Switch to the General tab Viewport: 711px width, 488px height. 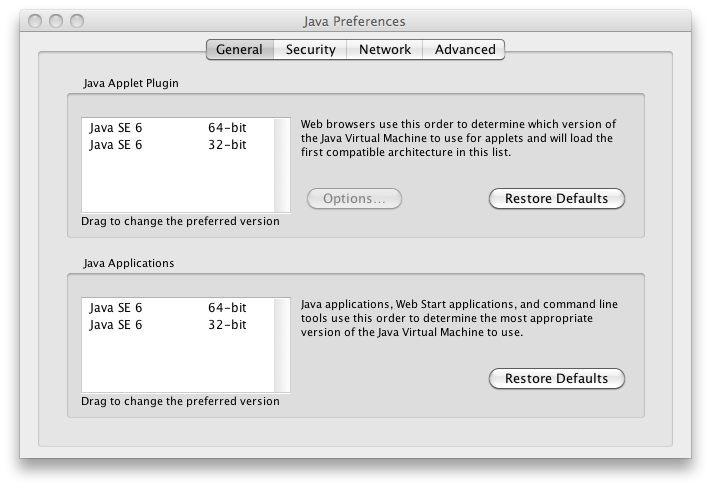click(239, 49)
